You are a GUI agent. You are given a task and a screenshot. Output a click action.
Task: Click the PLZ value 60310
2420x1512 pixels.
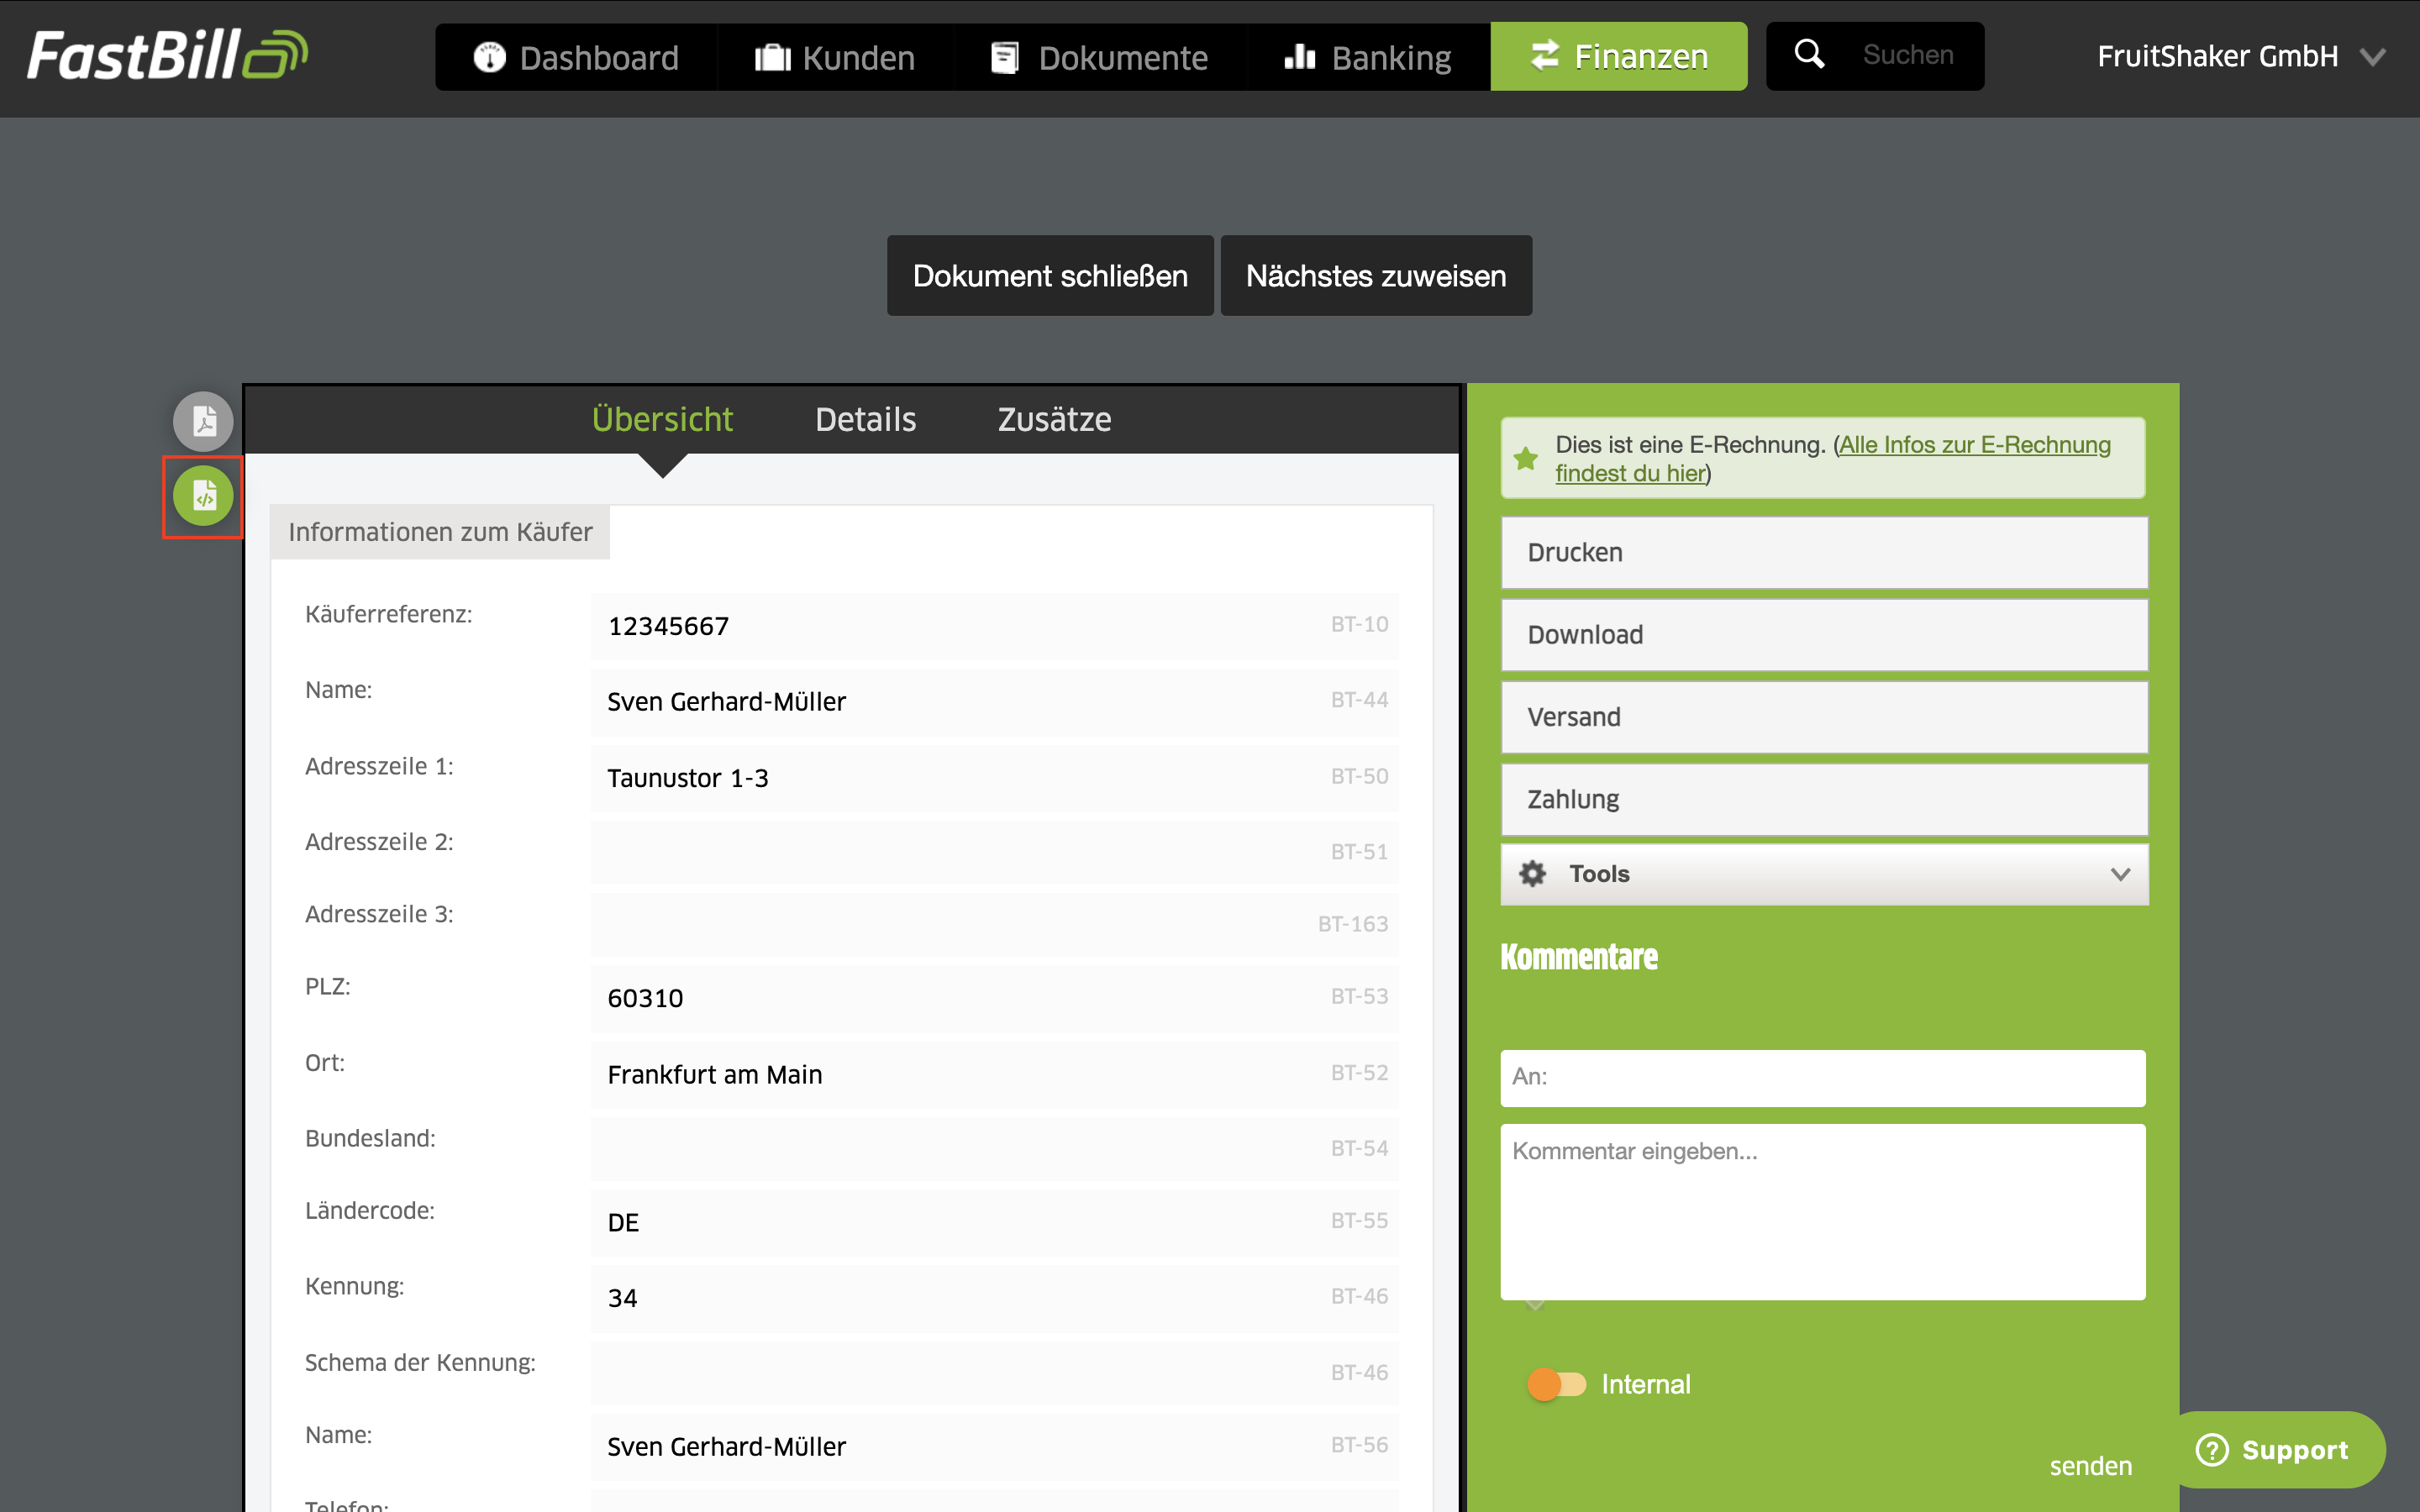(645, 998)
